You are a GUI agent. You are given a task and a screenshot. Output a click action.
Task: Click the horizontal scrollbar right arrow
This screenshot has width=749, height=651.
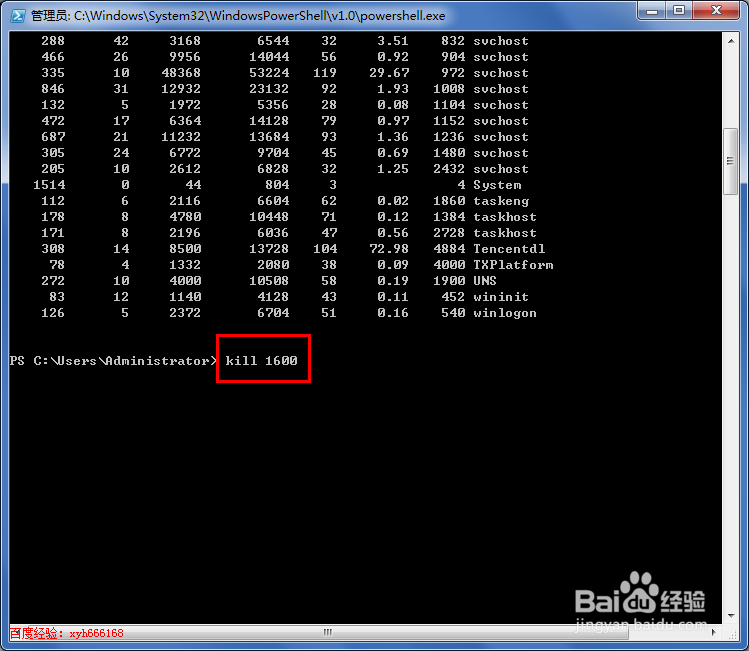[x=714, y=632]
